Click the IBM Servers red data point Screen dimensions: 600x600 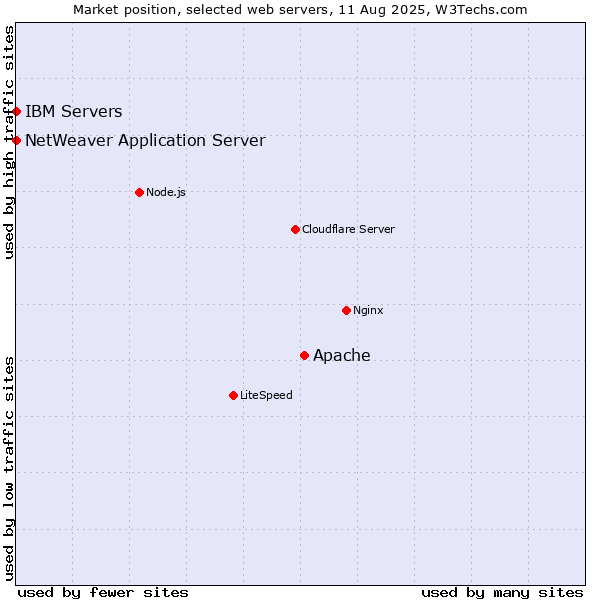pos(16,112)
